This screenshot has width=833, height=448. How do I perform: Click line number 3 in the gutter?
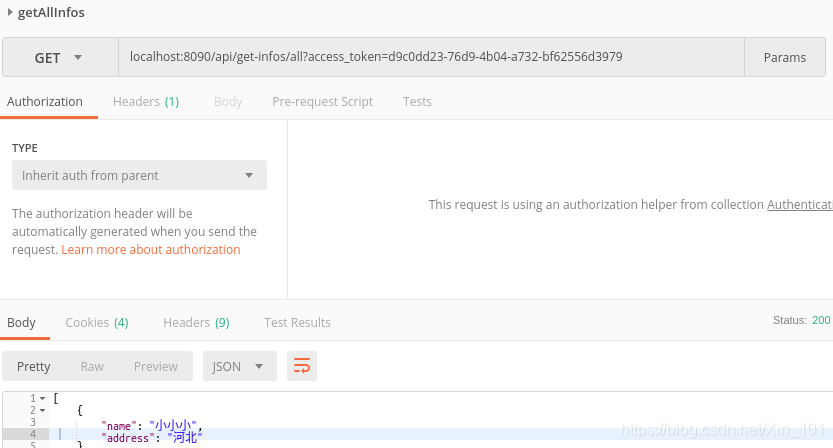(x=33, y=422)
